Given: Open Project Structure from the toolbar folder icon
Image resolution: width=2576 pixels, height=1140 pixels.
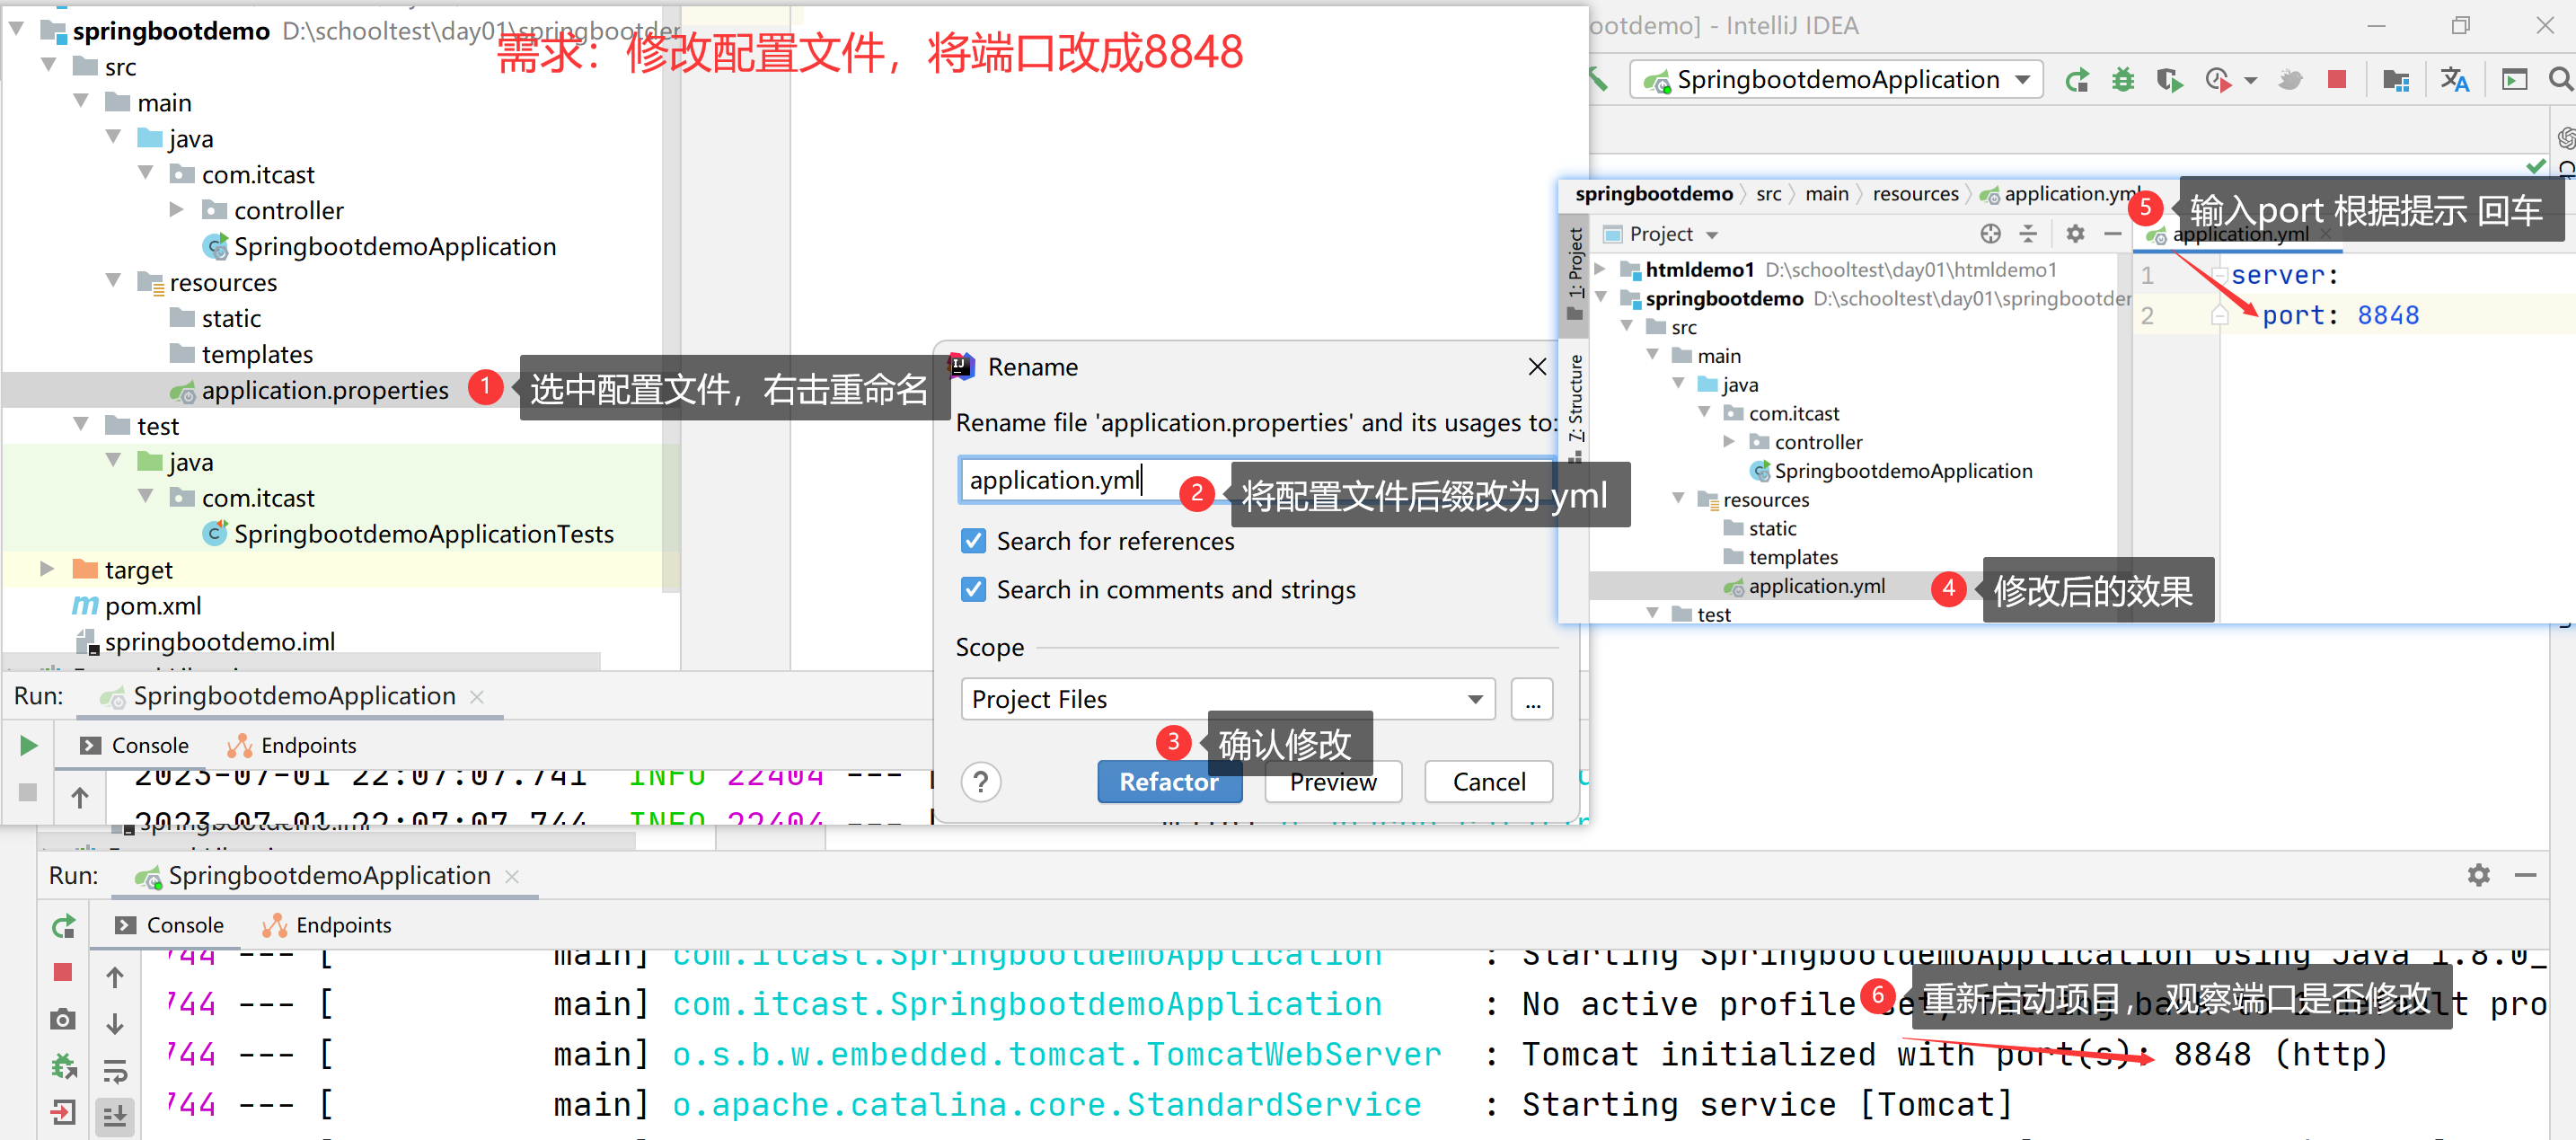Looking at the screenshot, I should tap(2396, 80).
